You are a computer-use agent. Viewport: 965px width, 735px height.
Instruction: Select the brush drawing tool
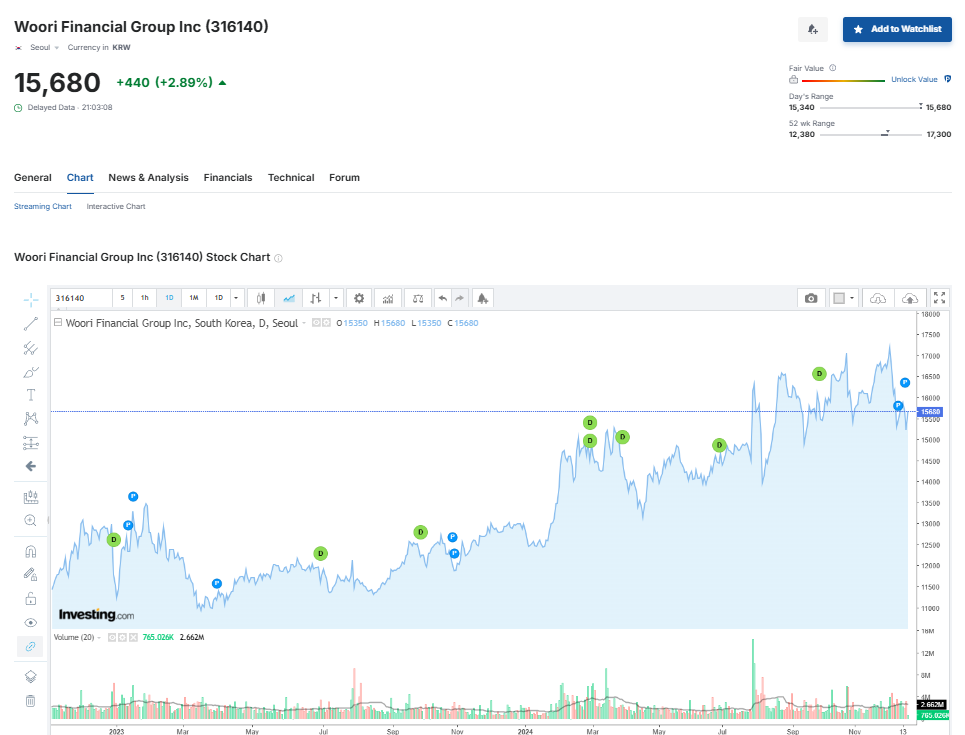tap(31, 372)
